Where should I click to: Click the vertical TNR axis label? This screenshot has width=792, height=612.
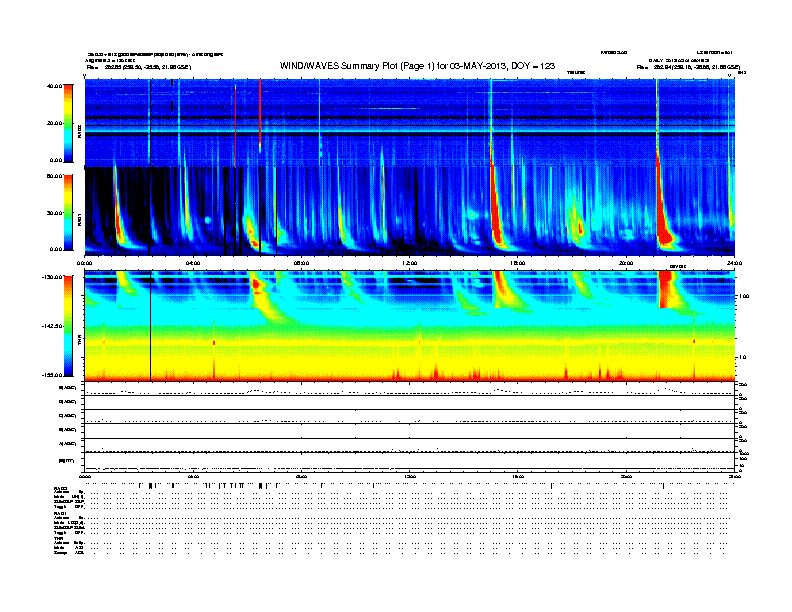[x=79, y=342]
